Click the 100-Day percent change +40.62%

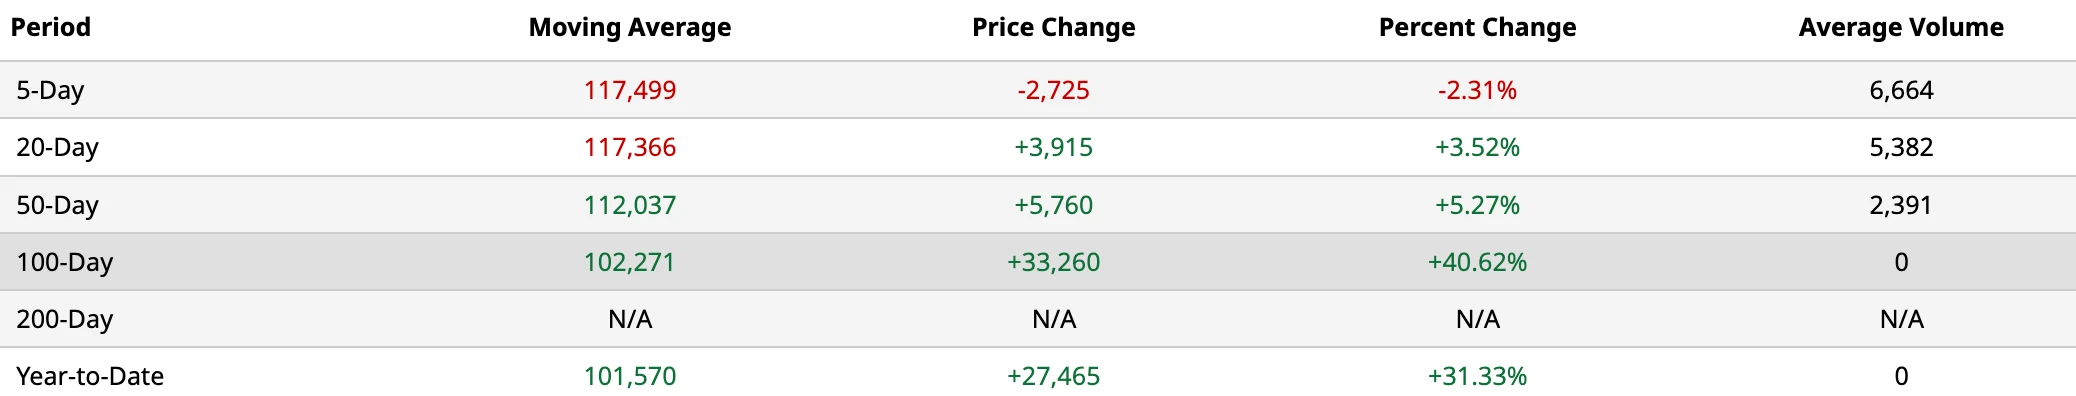(1477, 262)
